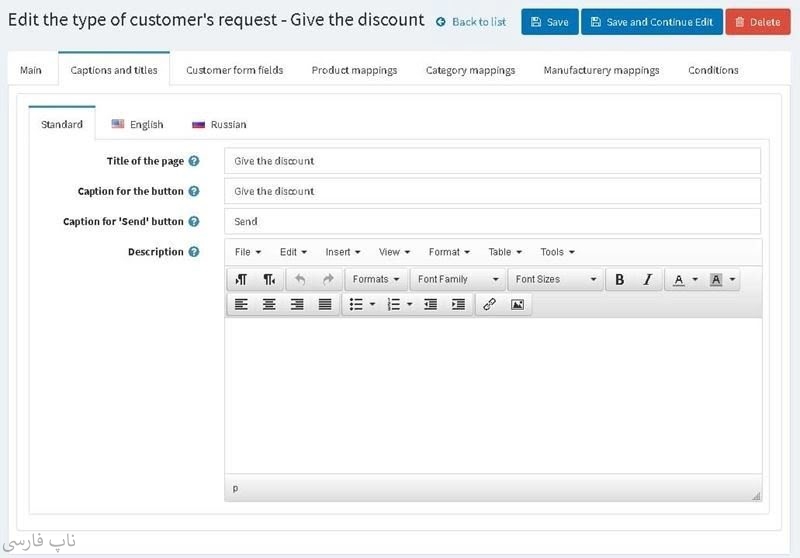
Task: Click the Italic formatting icon
Action: [647, 280]
